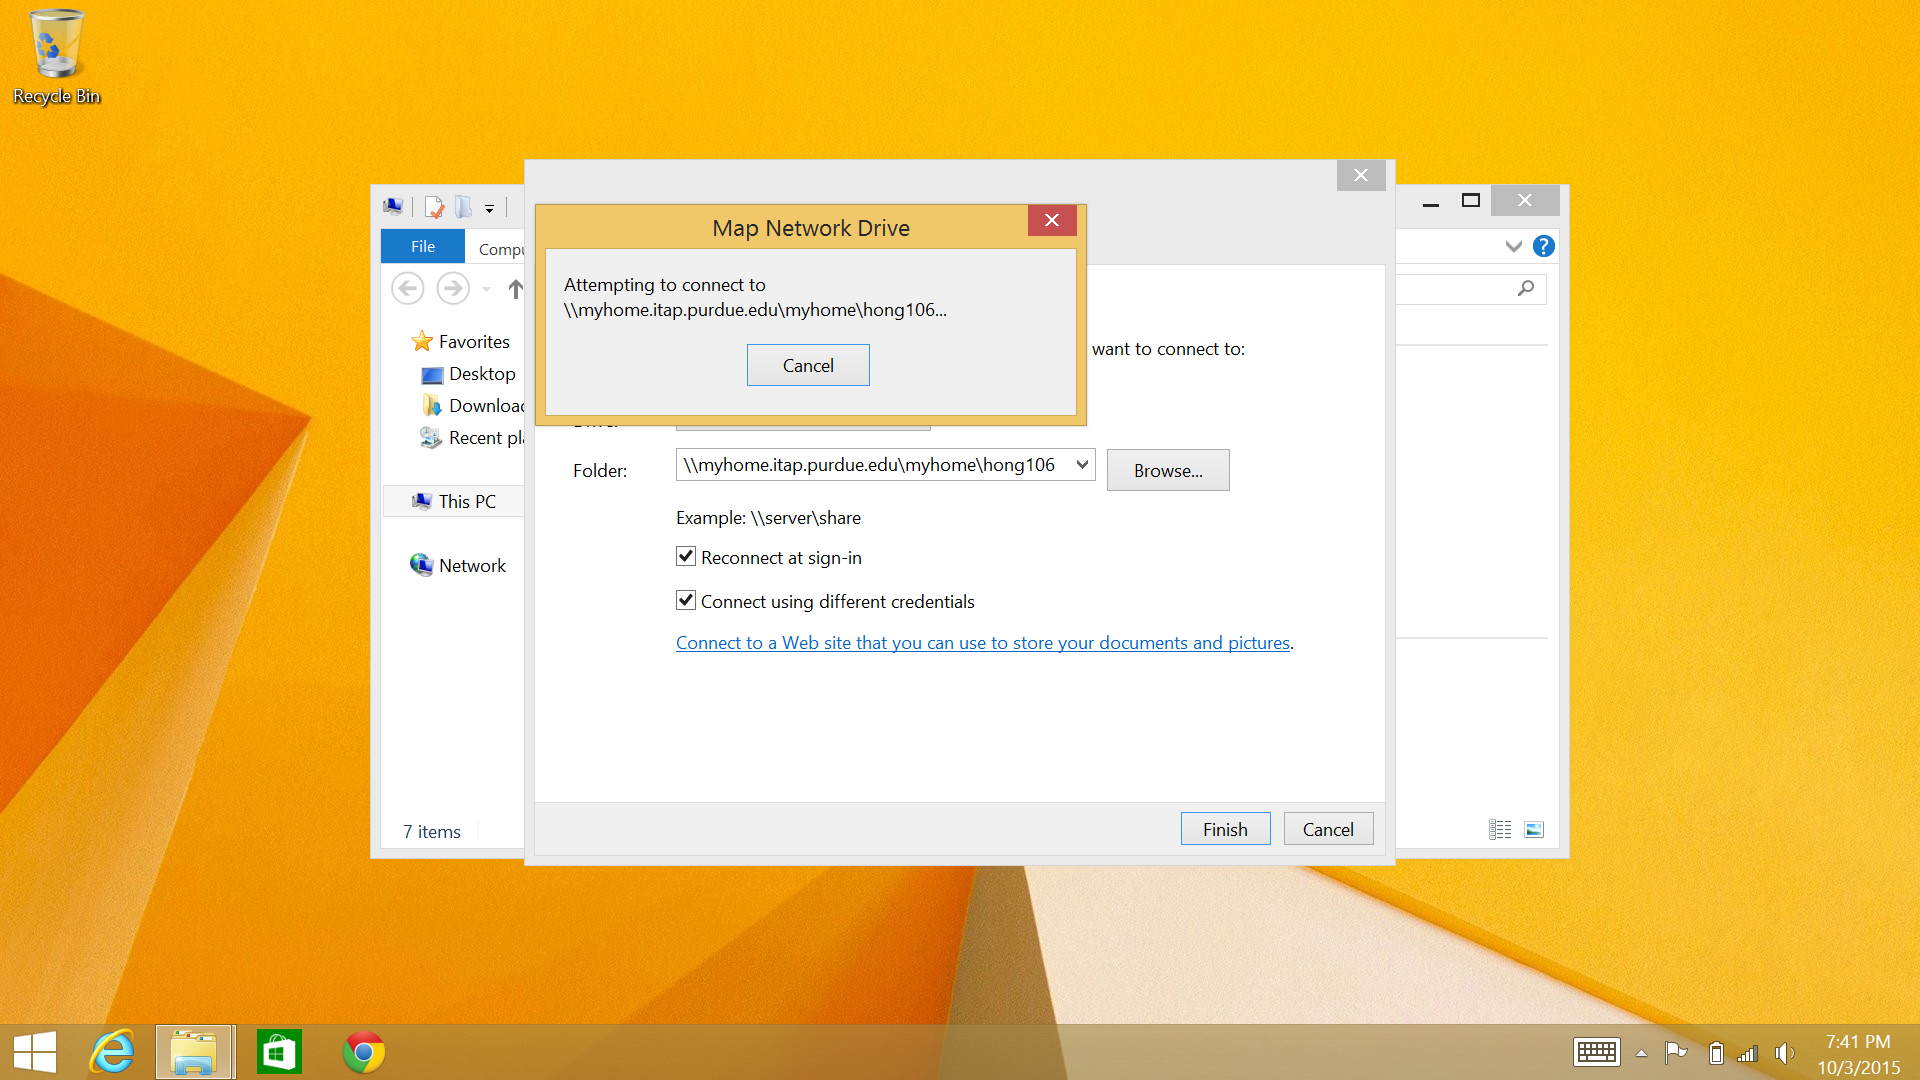
Task: Open the Windows Store taskbar icon
Action: coord(278,1051)
